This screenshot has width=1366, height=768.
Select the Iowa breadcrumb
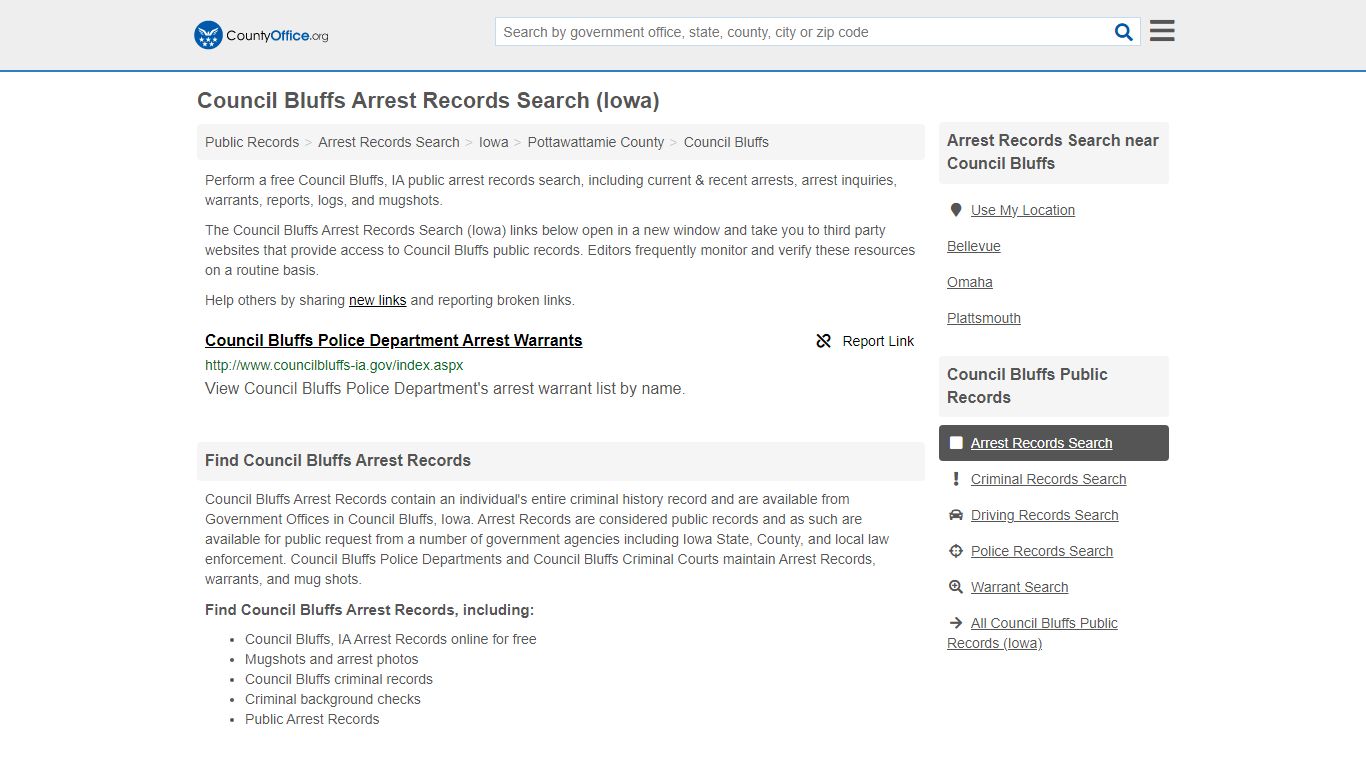click(x=494, y=142)
